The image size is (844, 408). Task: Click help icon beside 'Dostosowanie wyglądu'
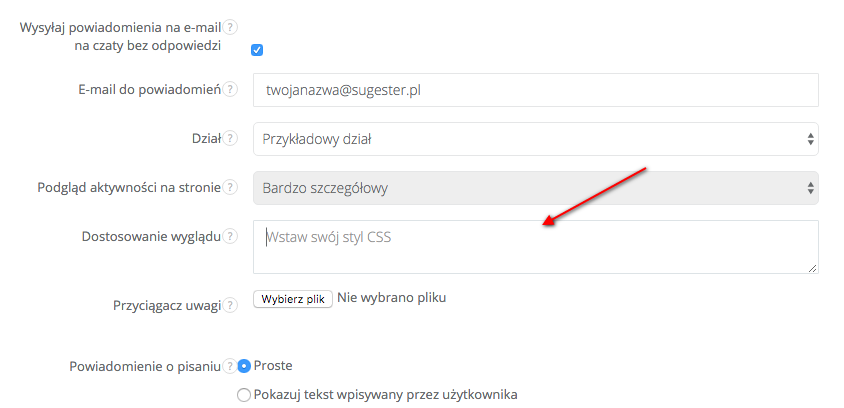click(x=231, y=237)
